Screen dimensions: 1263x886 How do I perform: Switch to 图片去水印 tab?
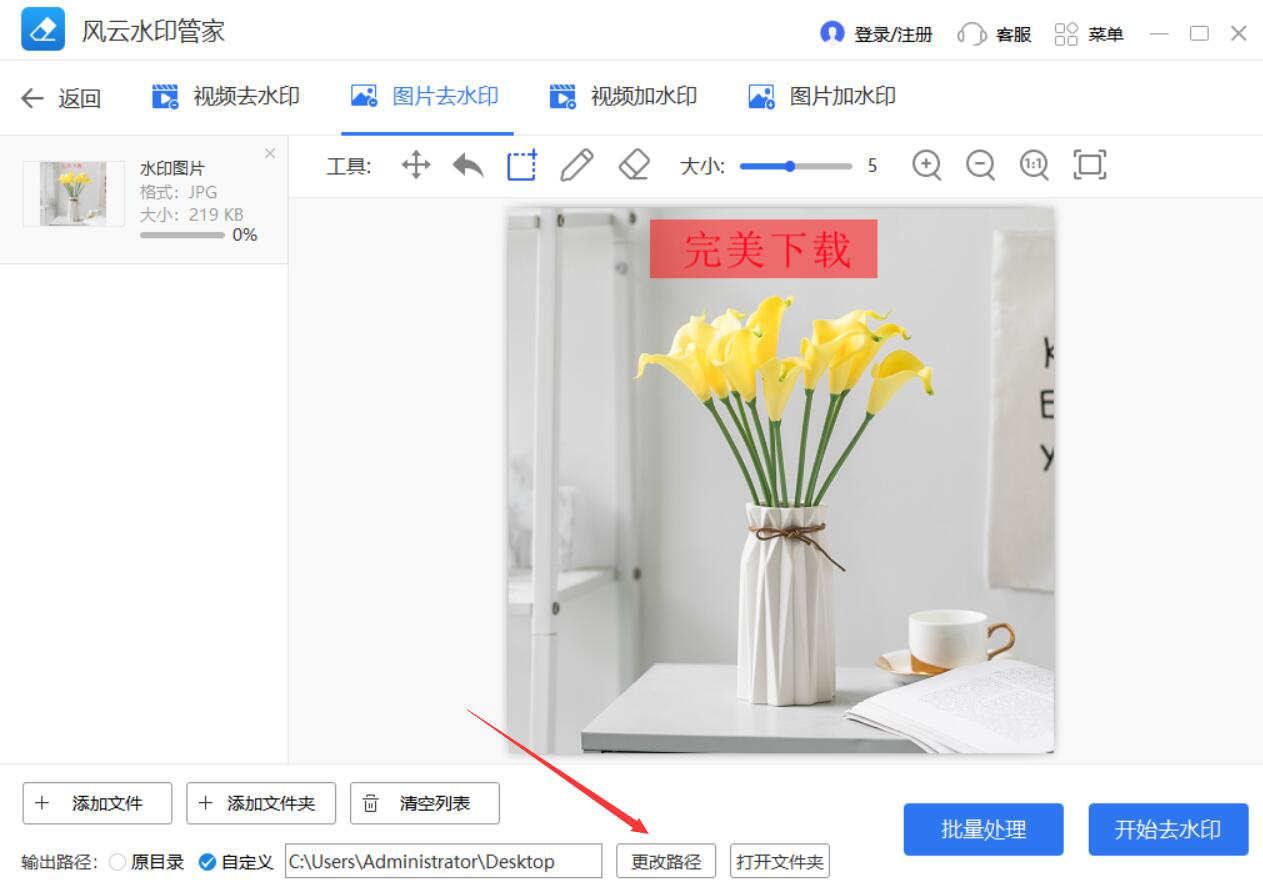[425, 97]
